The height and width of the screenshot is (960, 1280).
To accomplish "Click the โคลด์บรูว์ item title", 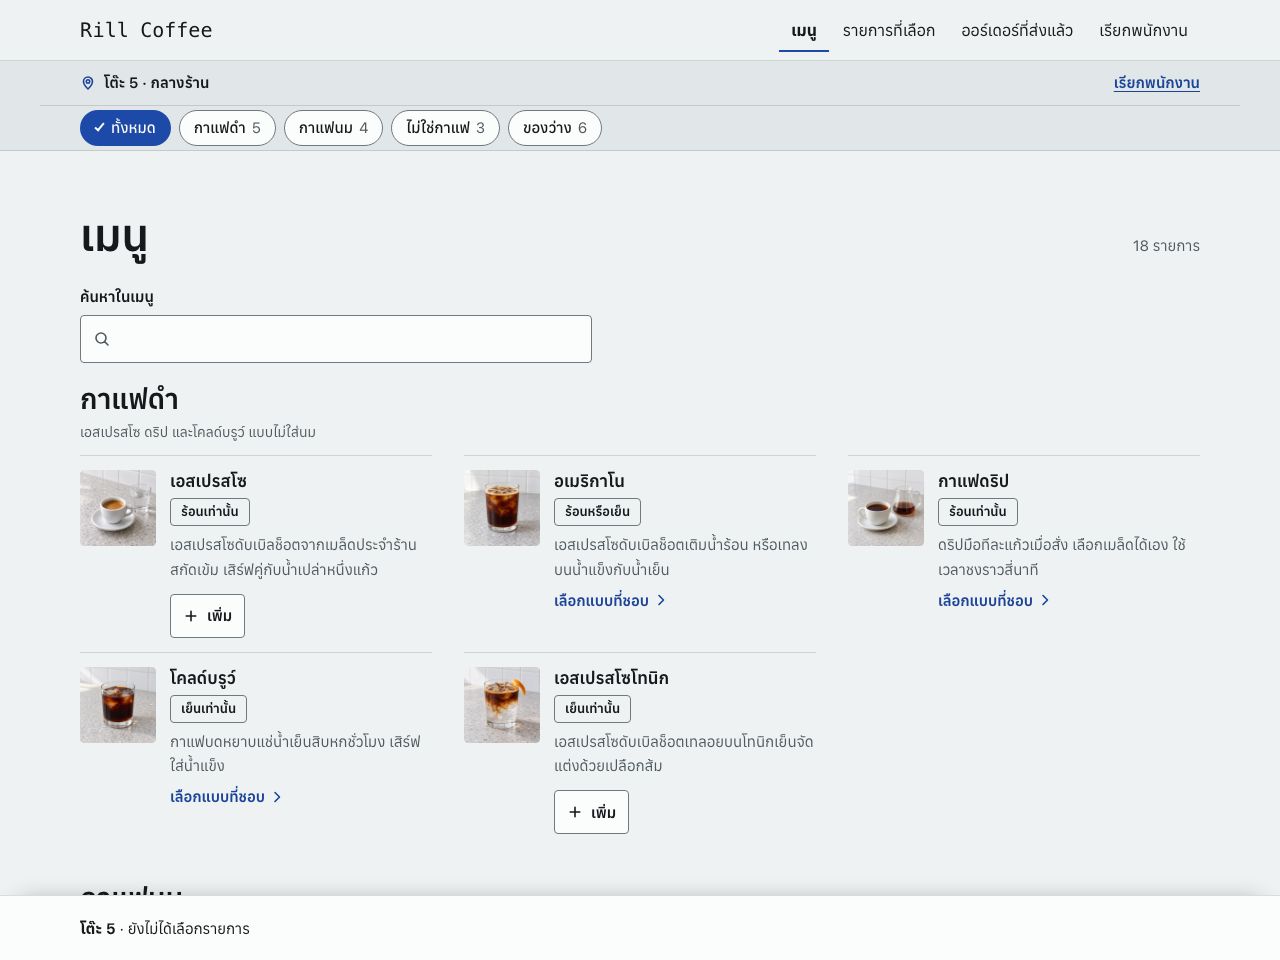I will (203, 678).
